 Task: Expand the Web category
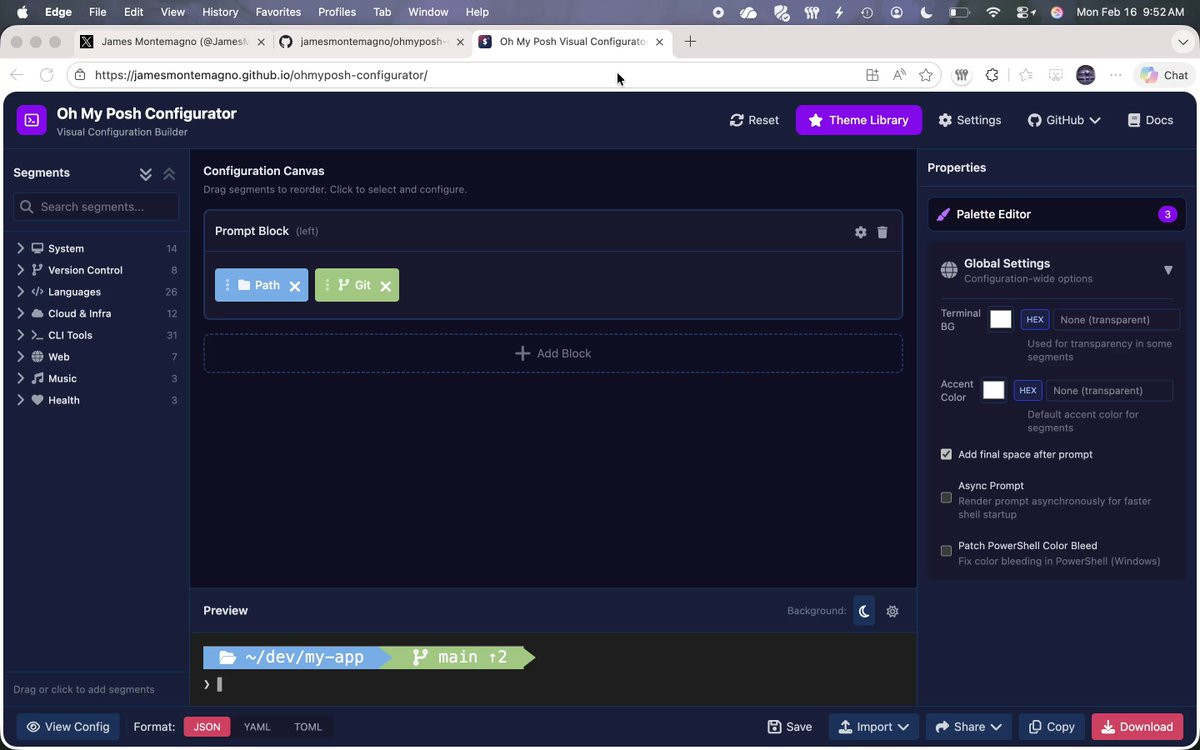pyautogui.click(x=96, y=357)
